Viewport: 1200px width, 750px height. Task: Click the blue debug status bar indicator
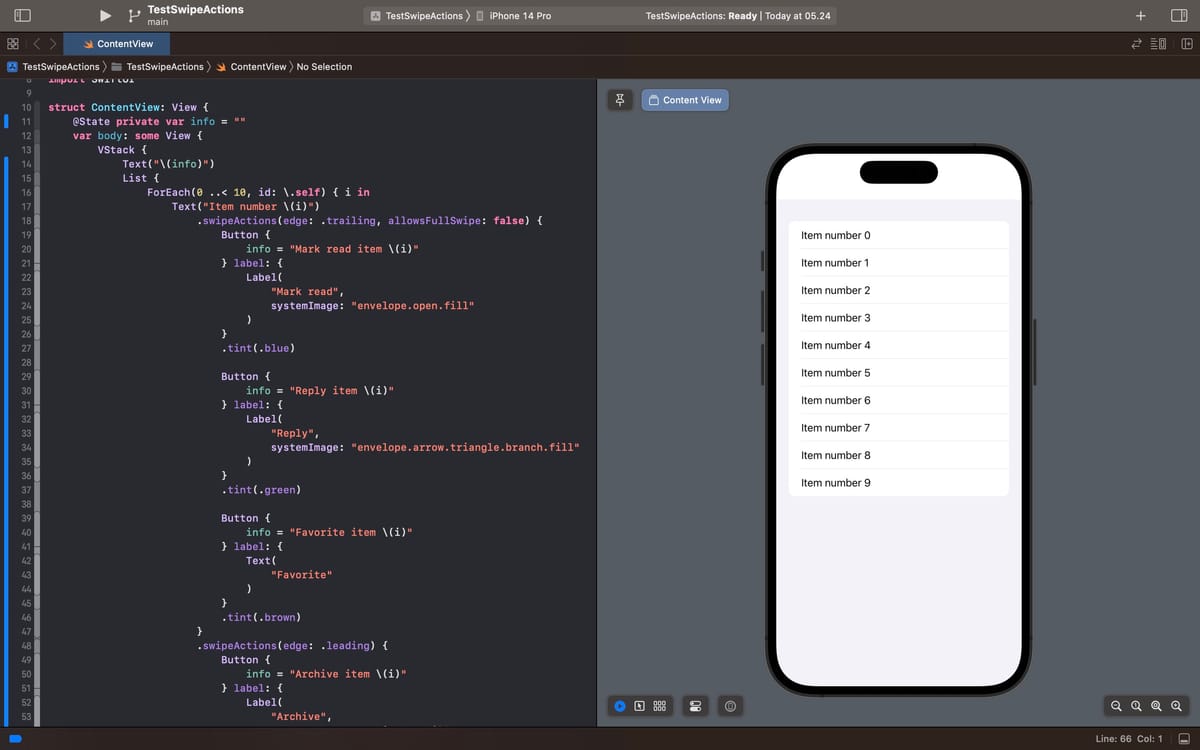(x=15, y=739)
